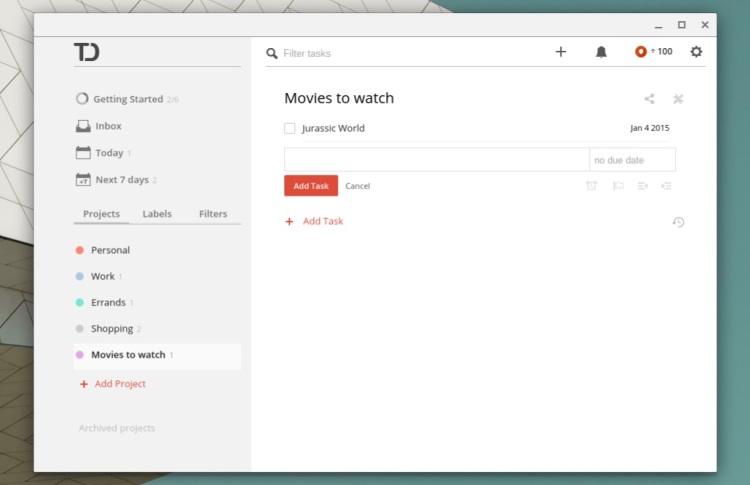Focus the new task name field

(x=437, y=159)
